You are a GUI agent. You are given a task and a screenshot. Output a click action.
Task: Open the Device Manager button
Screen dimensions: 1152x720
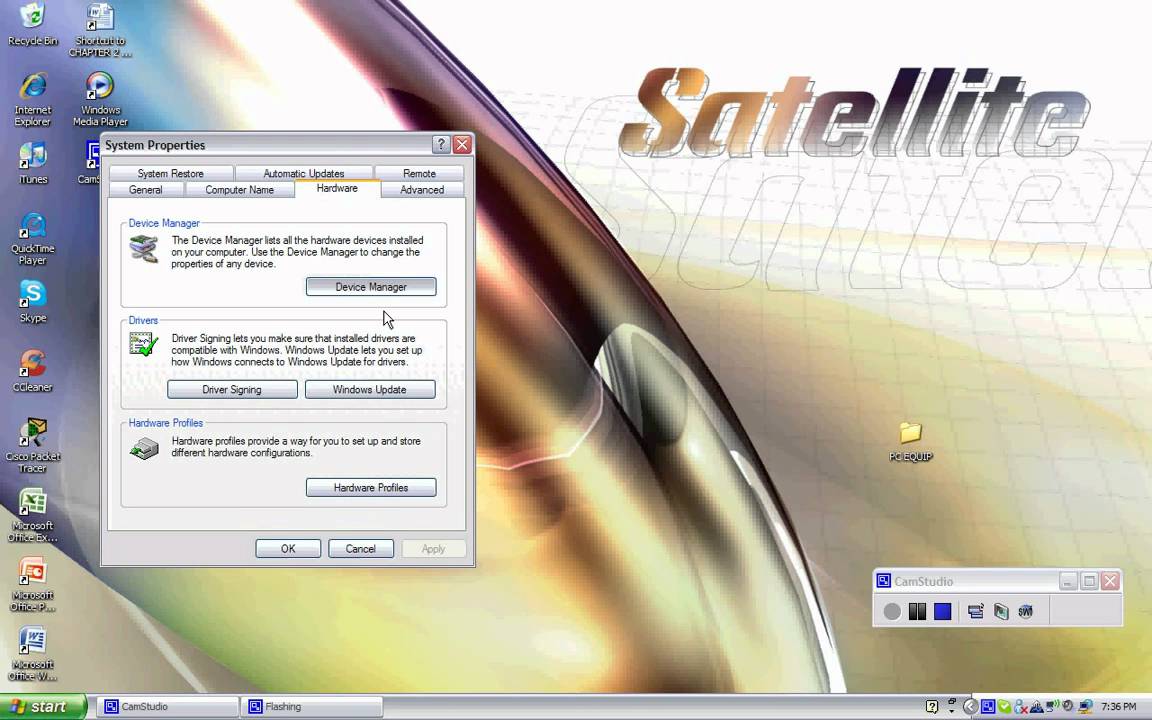371,287
